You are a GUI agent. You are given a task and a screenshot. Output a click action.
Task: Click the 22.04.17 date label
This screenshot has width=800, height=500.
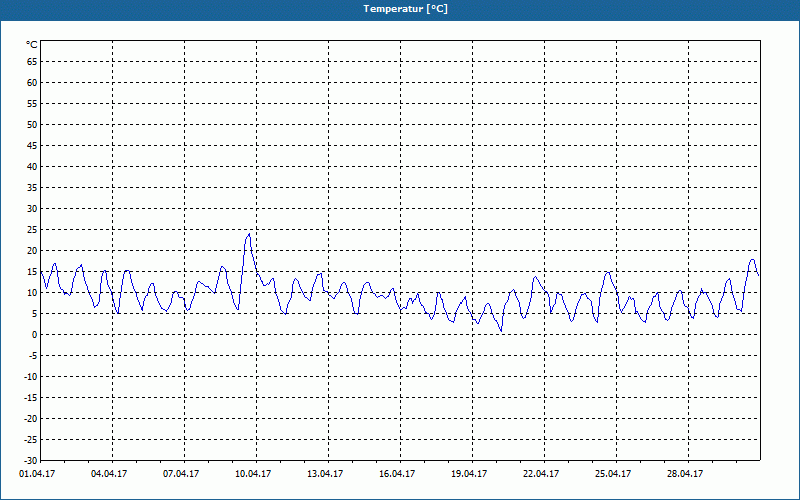coord(541,474)
